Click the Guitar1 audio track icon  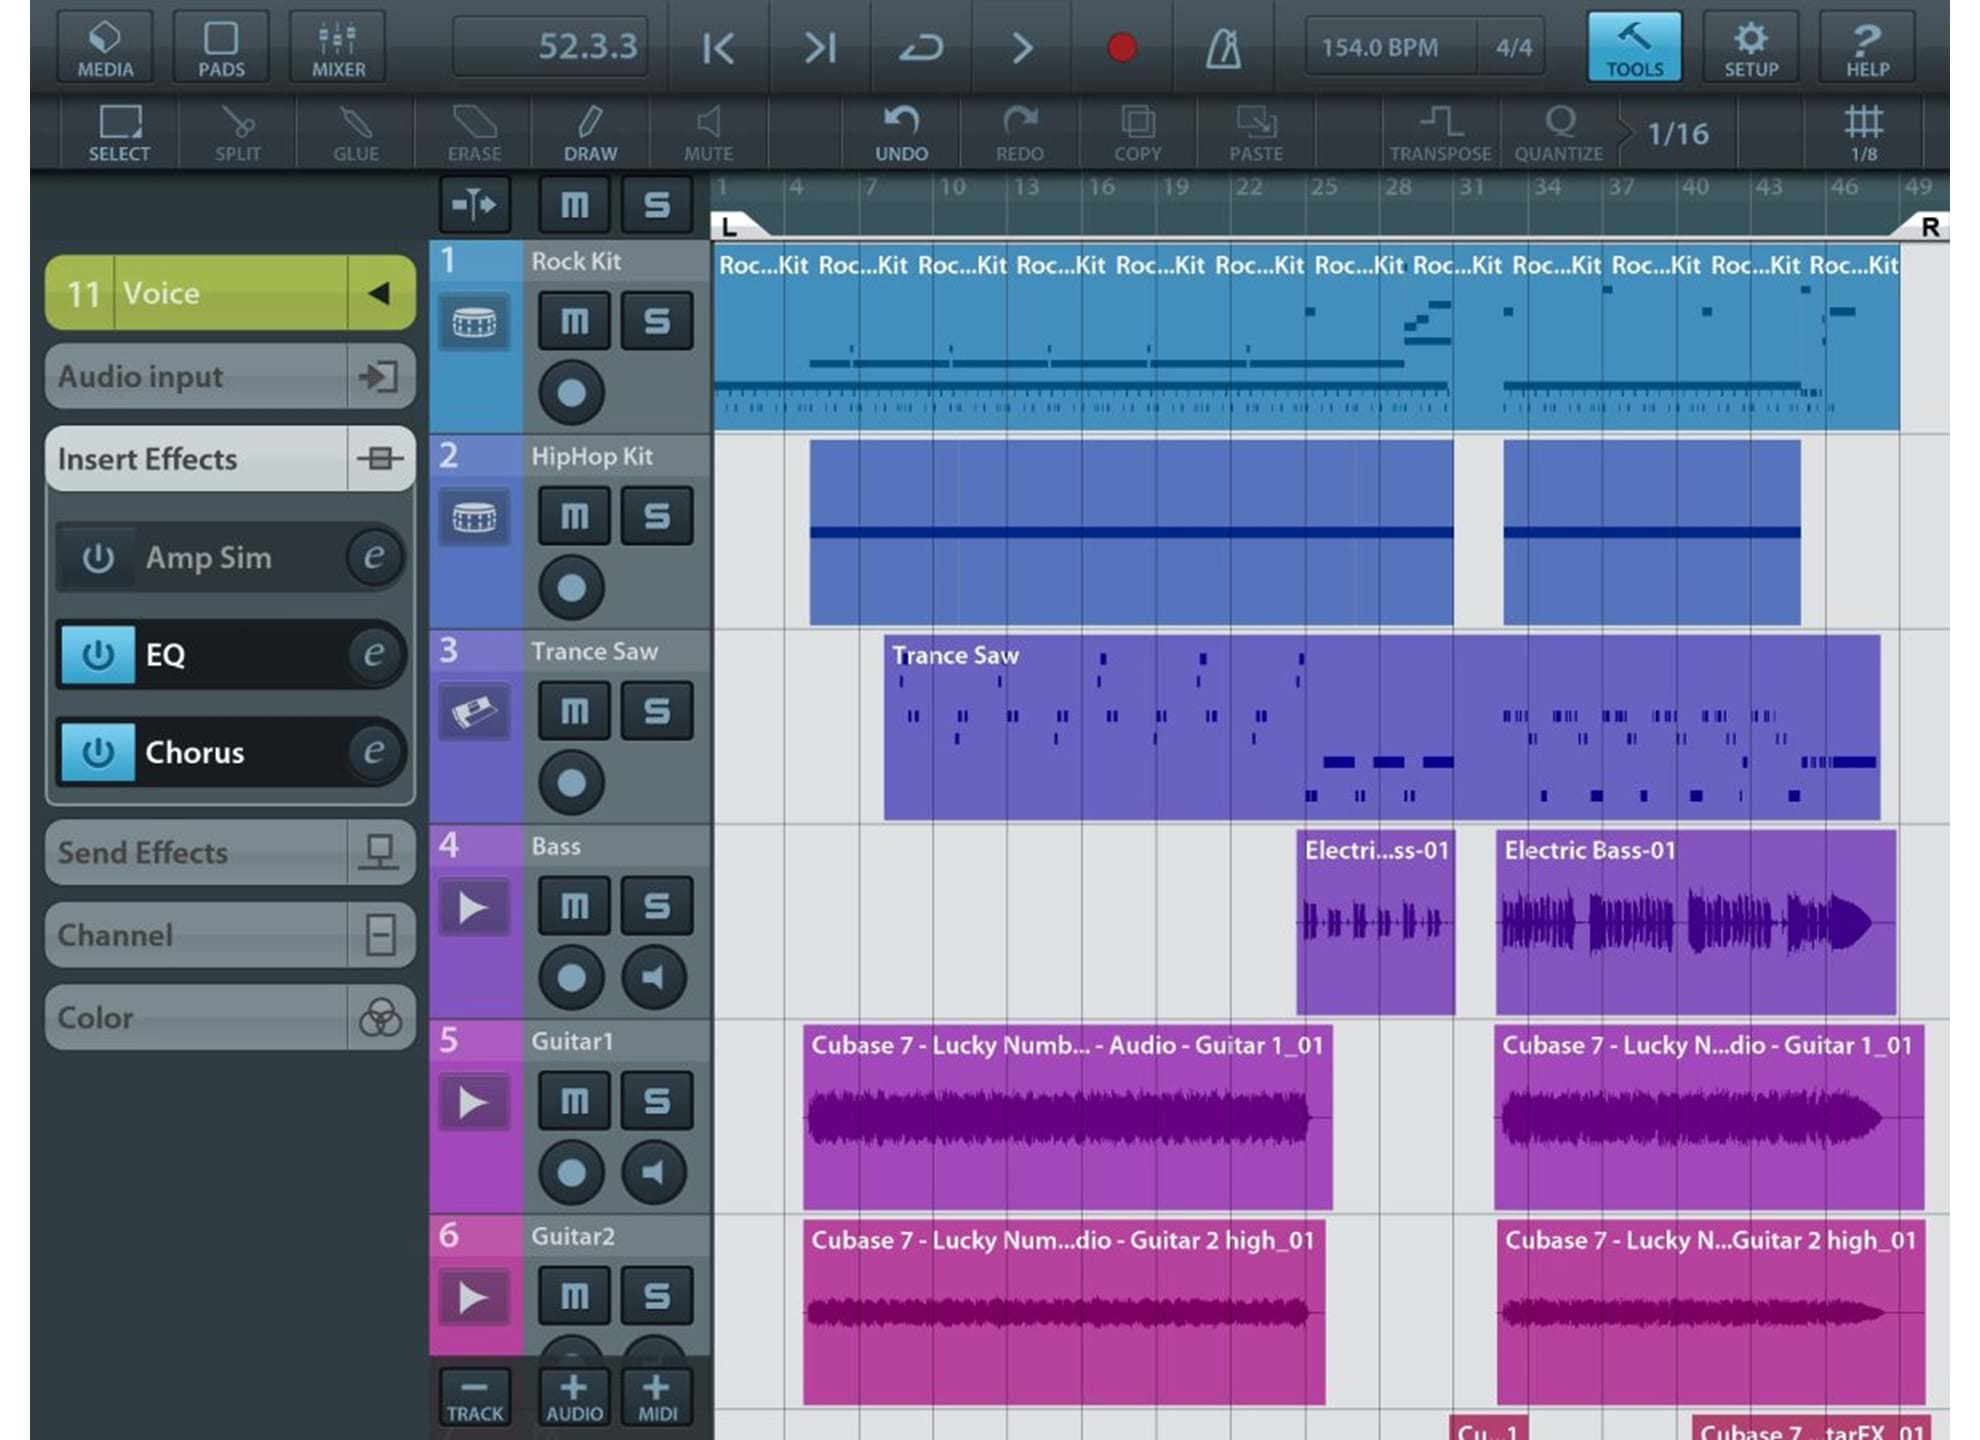474,1103
